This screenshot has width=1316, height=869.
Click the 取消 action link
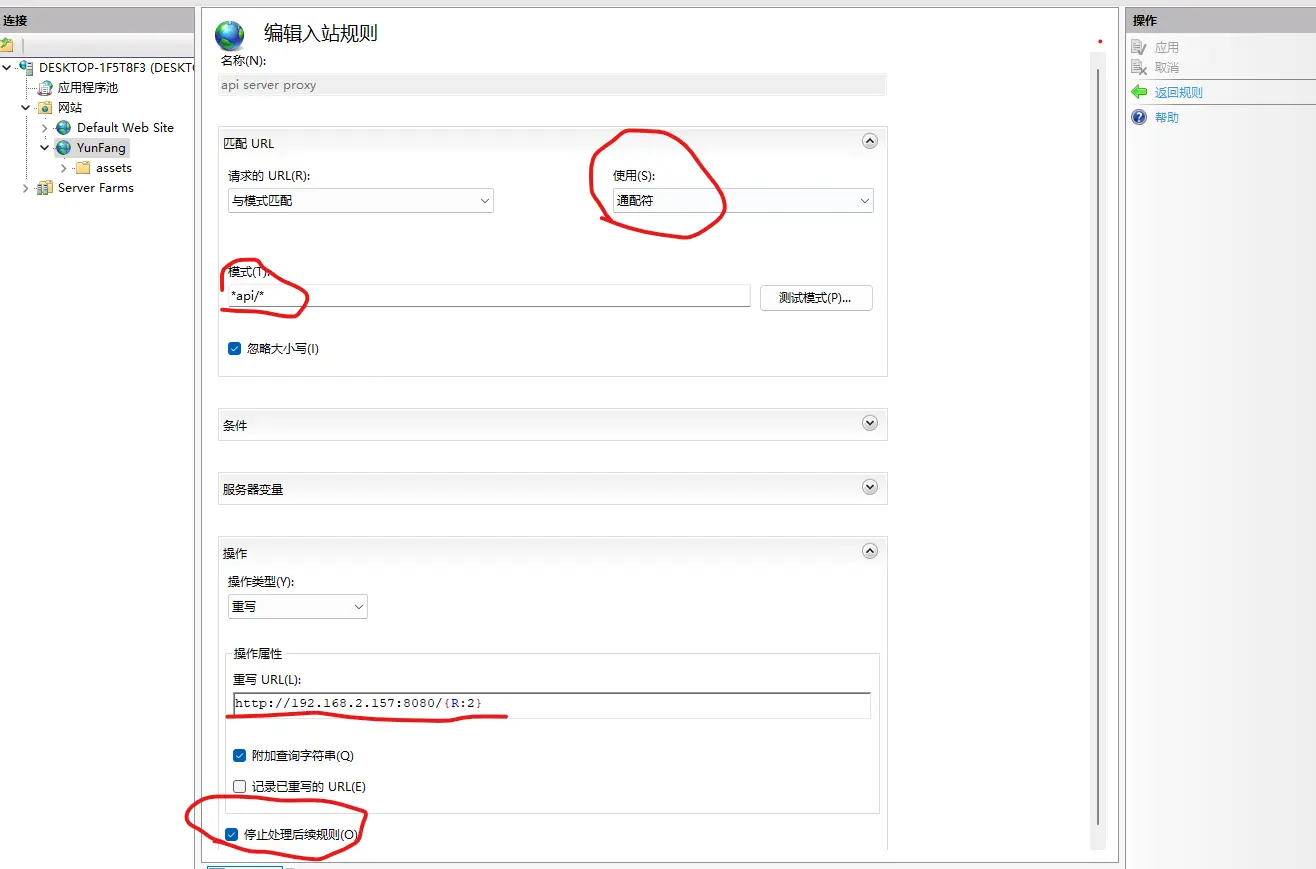[1167, 68]
